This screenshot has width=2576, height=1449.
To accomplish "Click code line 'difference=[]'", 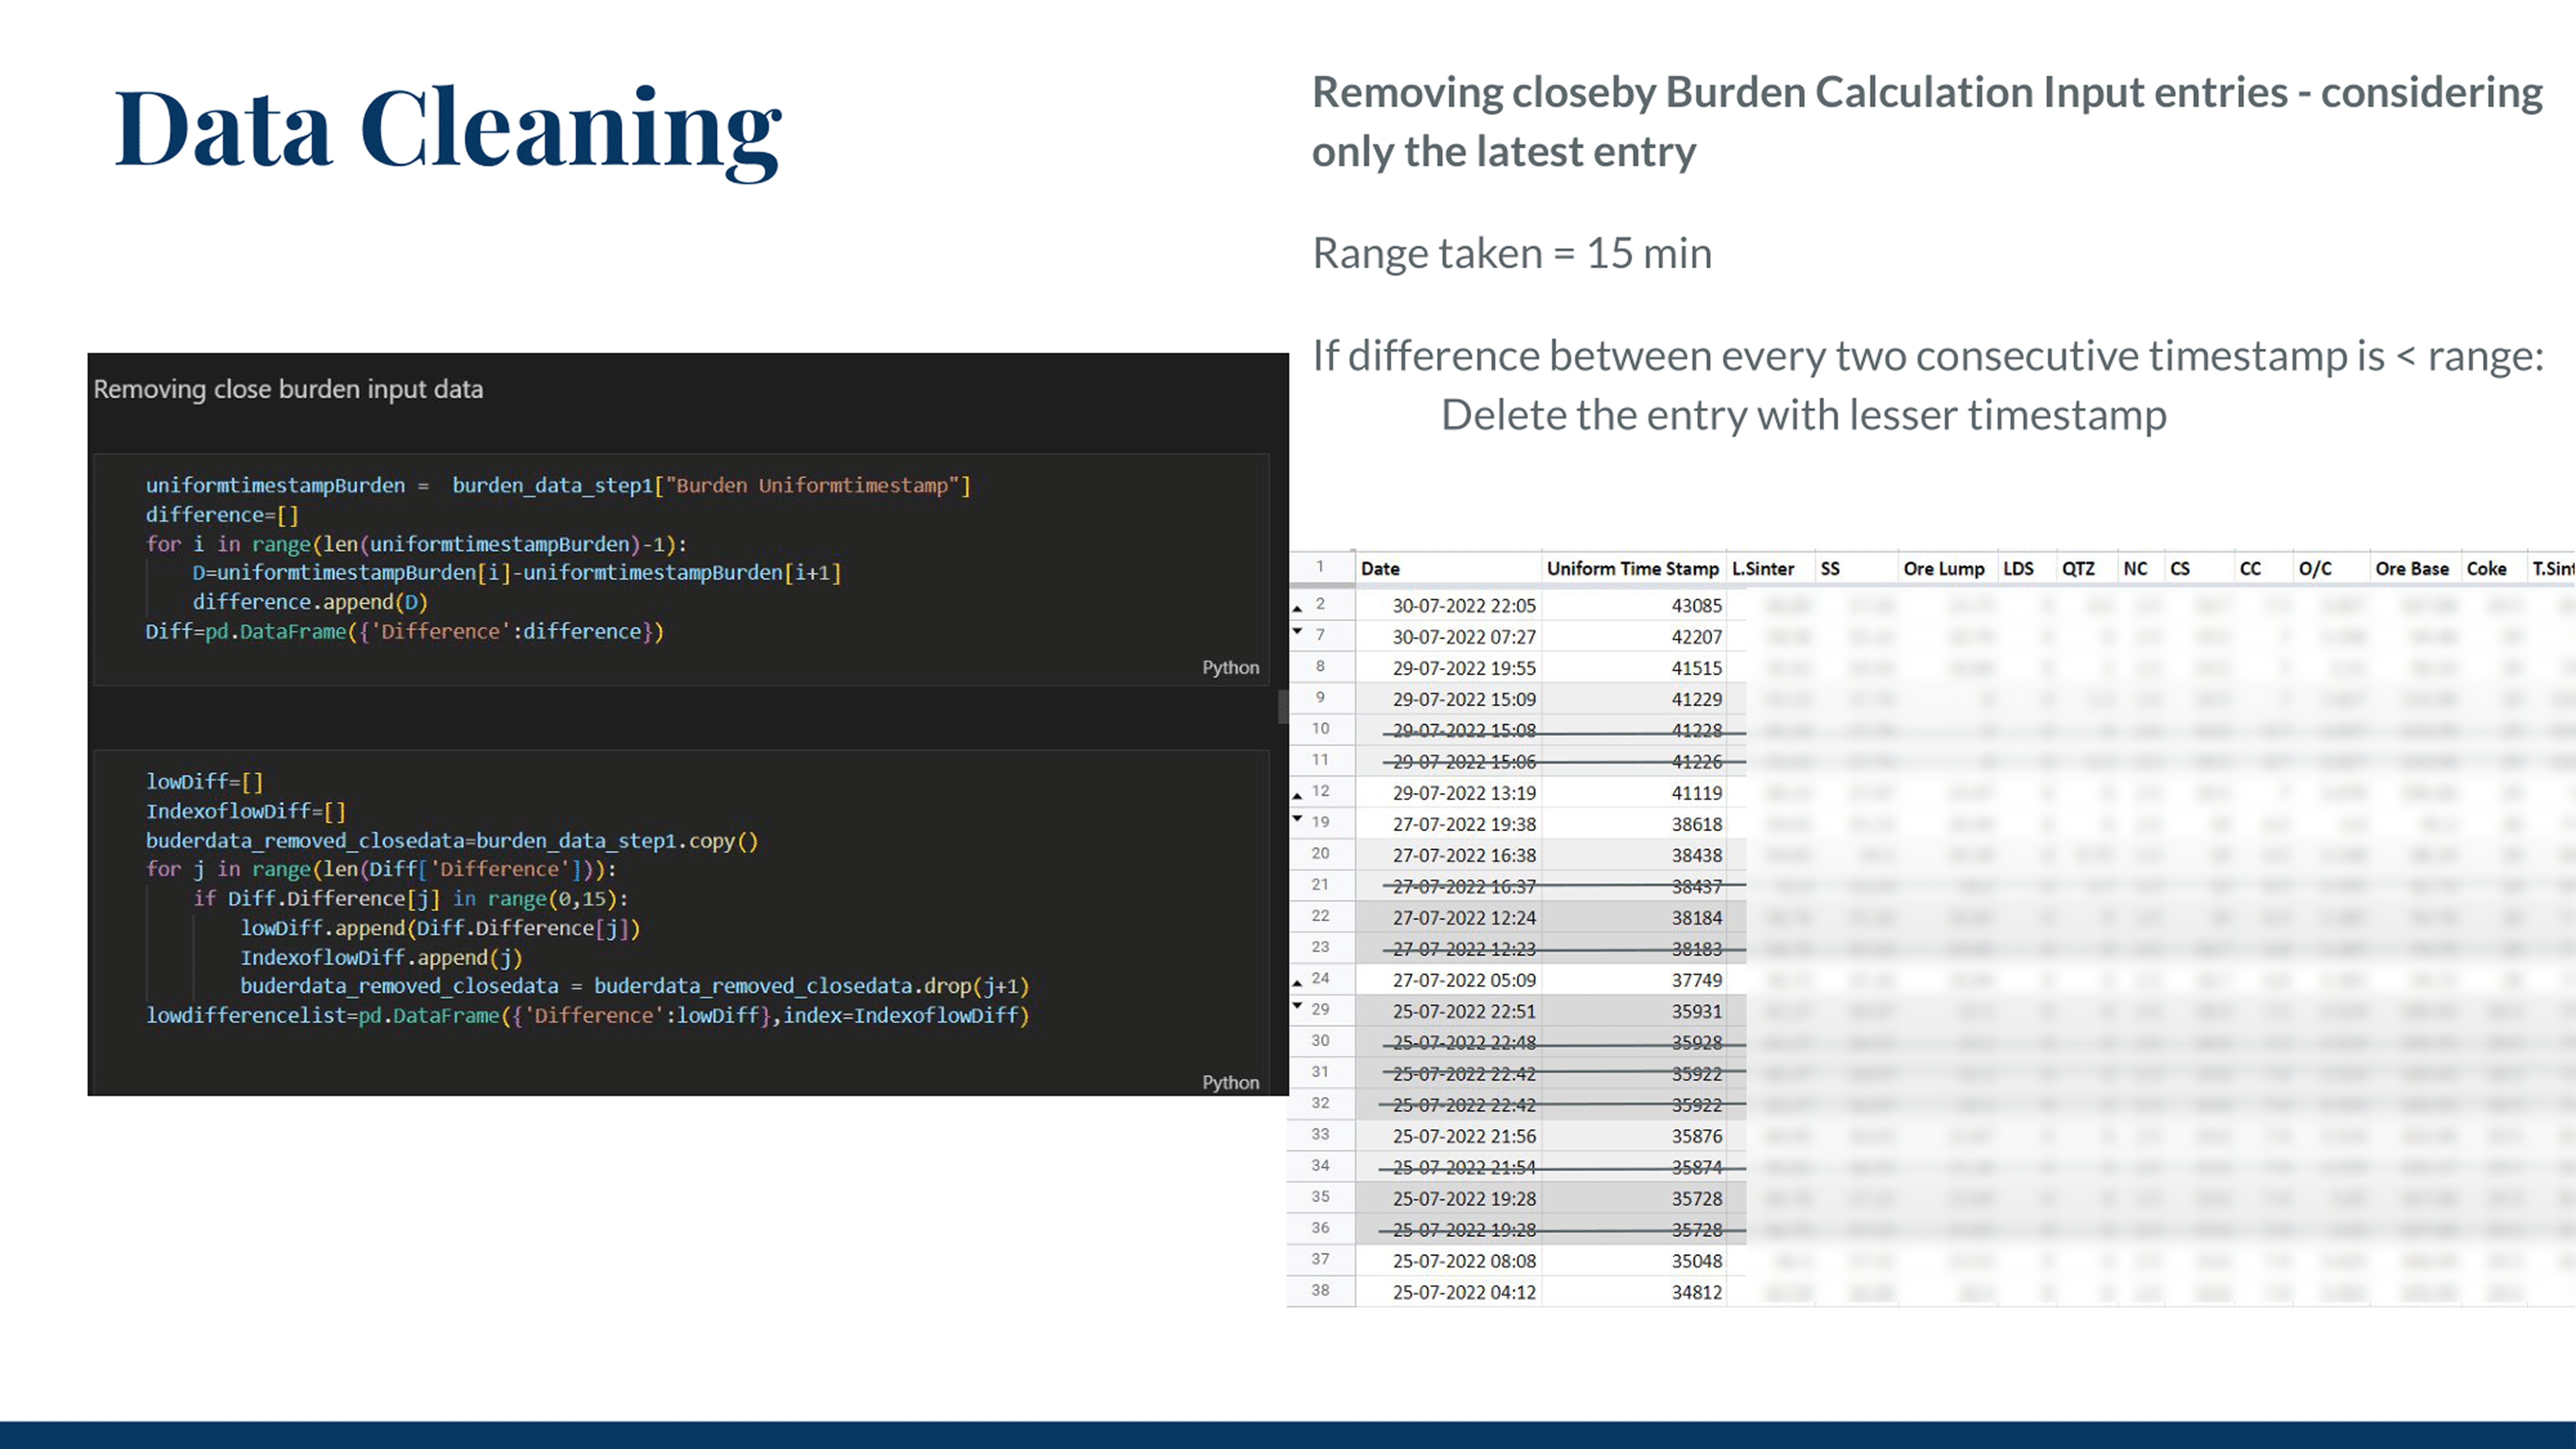I will [222, 515].
